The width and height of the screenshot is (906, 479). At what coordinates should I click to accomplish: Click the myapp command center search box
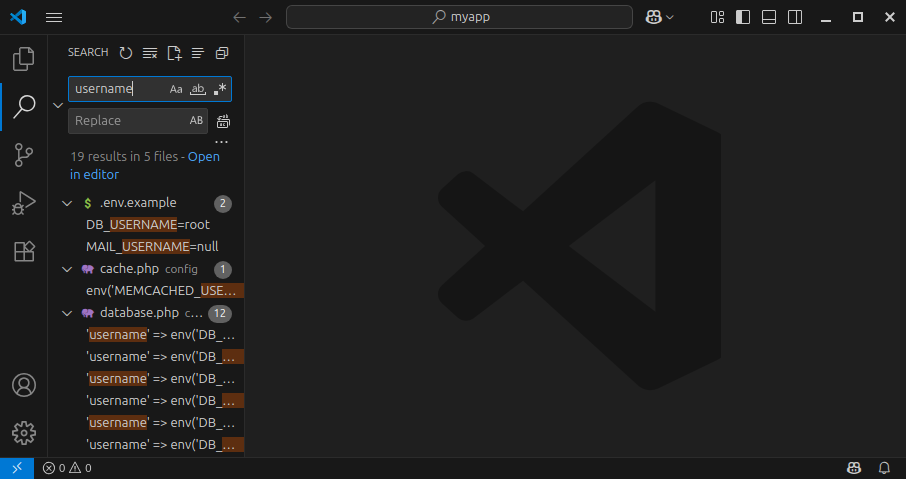click(459, 17)
